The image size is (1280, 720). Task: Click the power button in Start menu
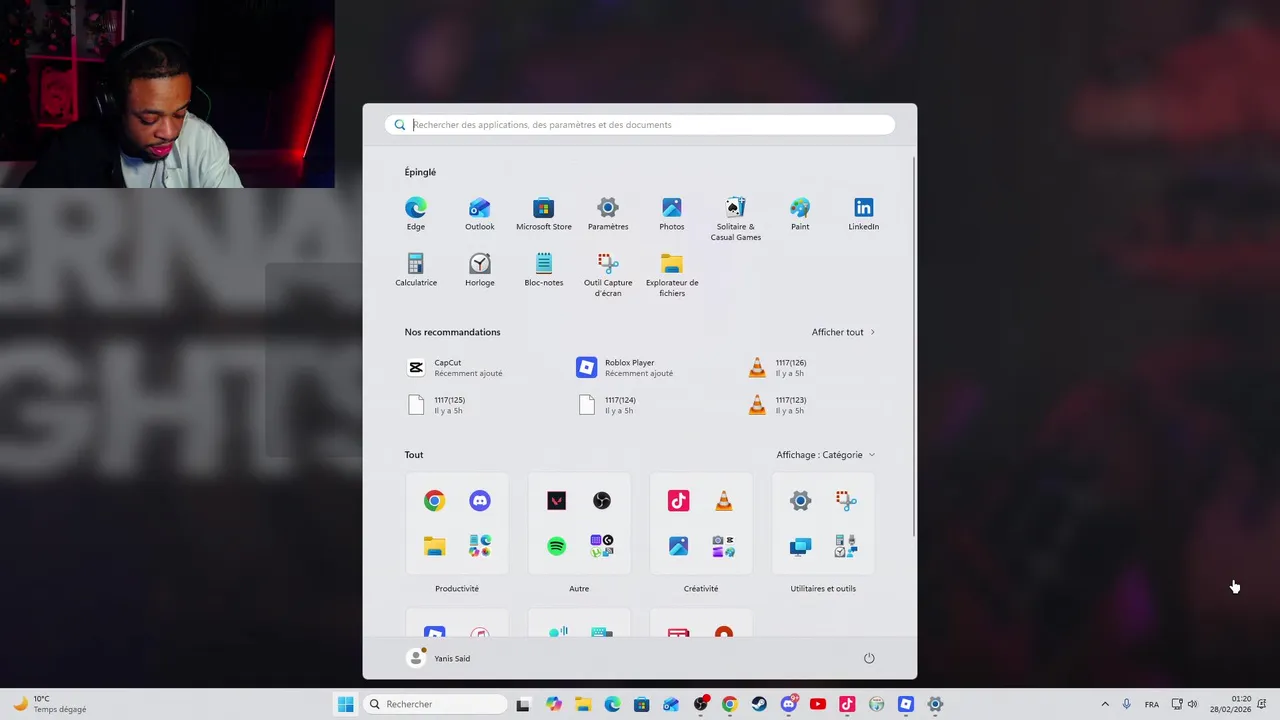coord(869,658)
